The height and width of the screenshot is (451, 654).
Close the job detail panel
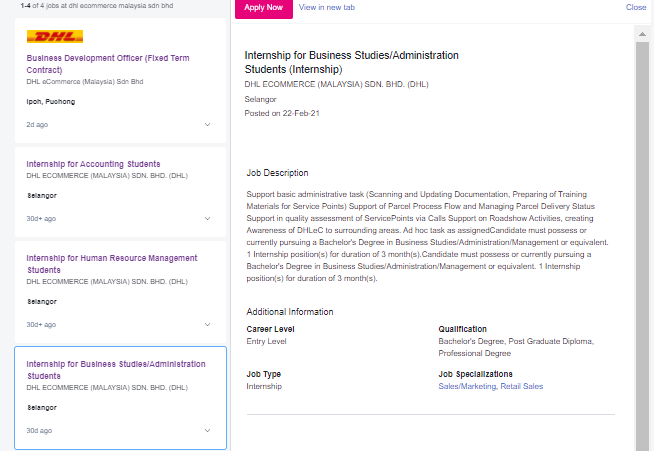point(636,8)
